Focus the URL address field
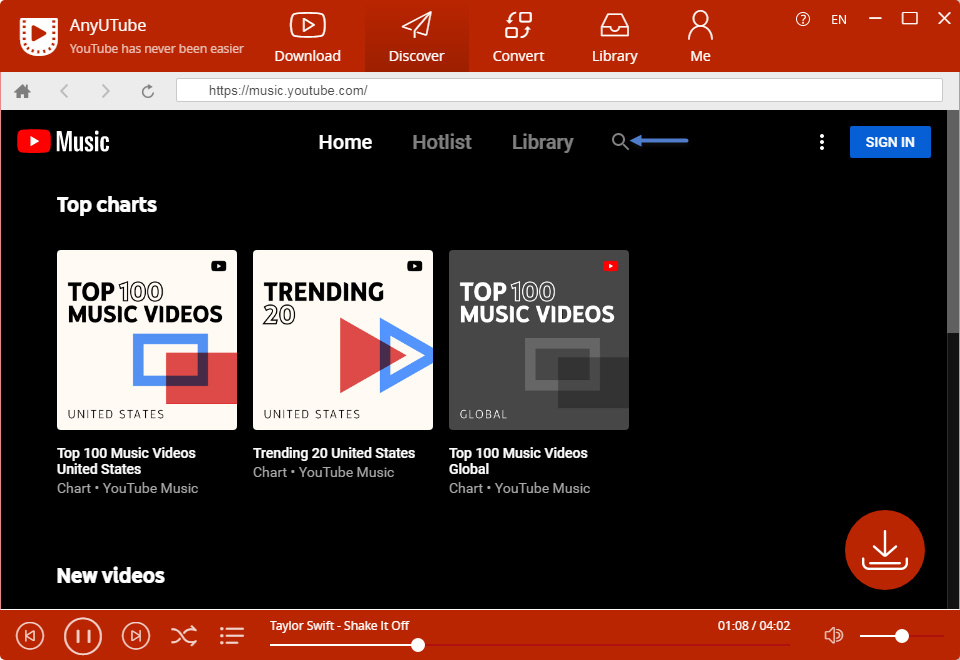The image size is (960, 660). click(559, 90)
